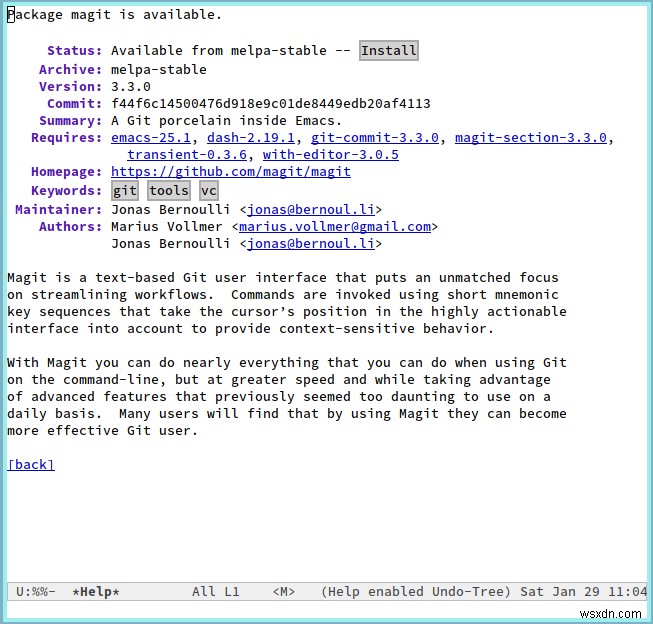Open the with-editor-3.0.5 link
Viewport: 653px width, 624px height.
(x=331, y=155)
